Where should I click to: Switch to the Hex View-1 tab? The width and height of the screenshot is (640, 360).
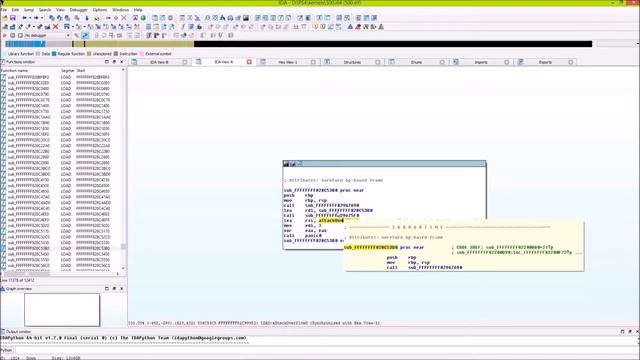tap(288, 62)
